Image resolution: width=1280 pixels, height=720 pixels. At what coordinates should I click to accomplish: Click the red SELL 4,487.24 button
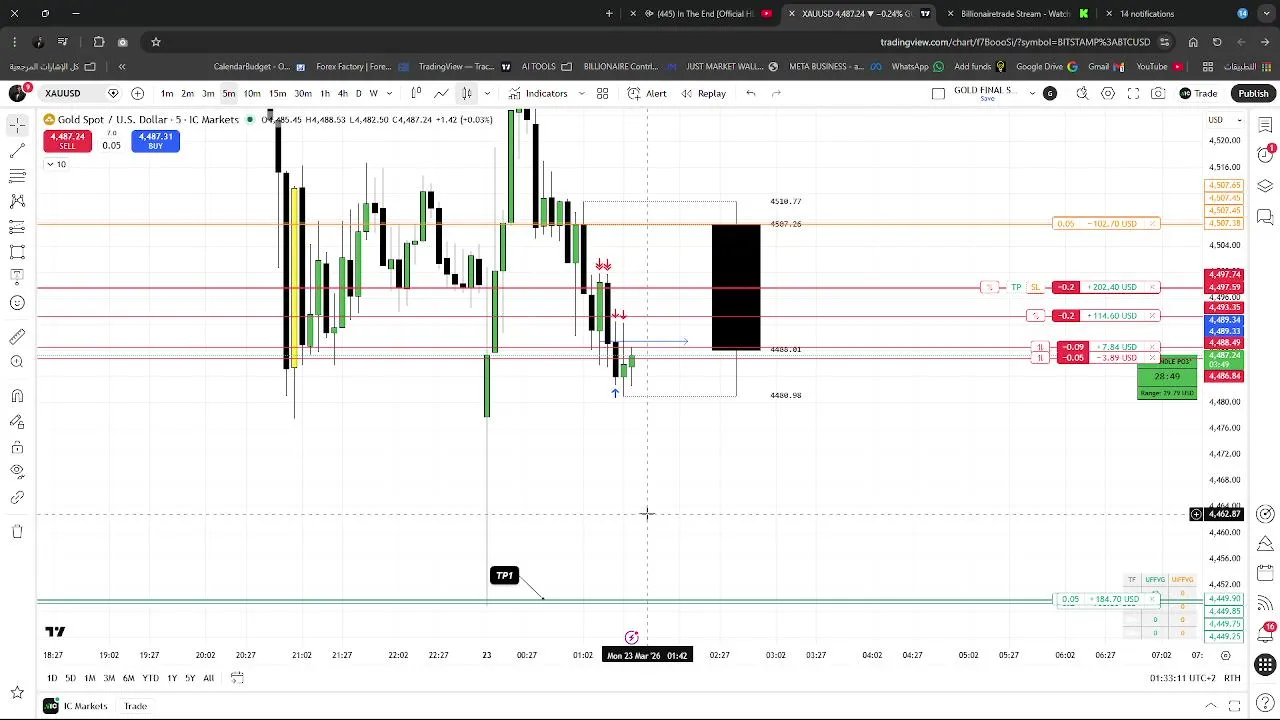67,141
